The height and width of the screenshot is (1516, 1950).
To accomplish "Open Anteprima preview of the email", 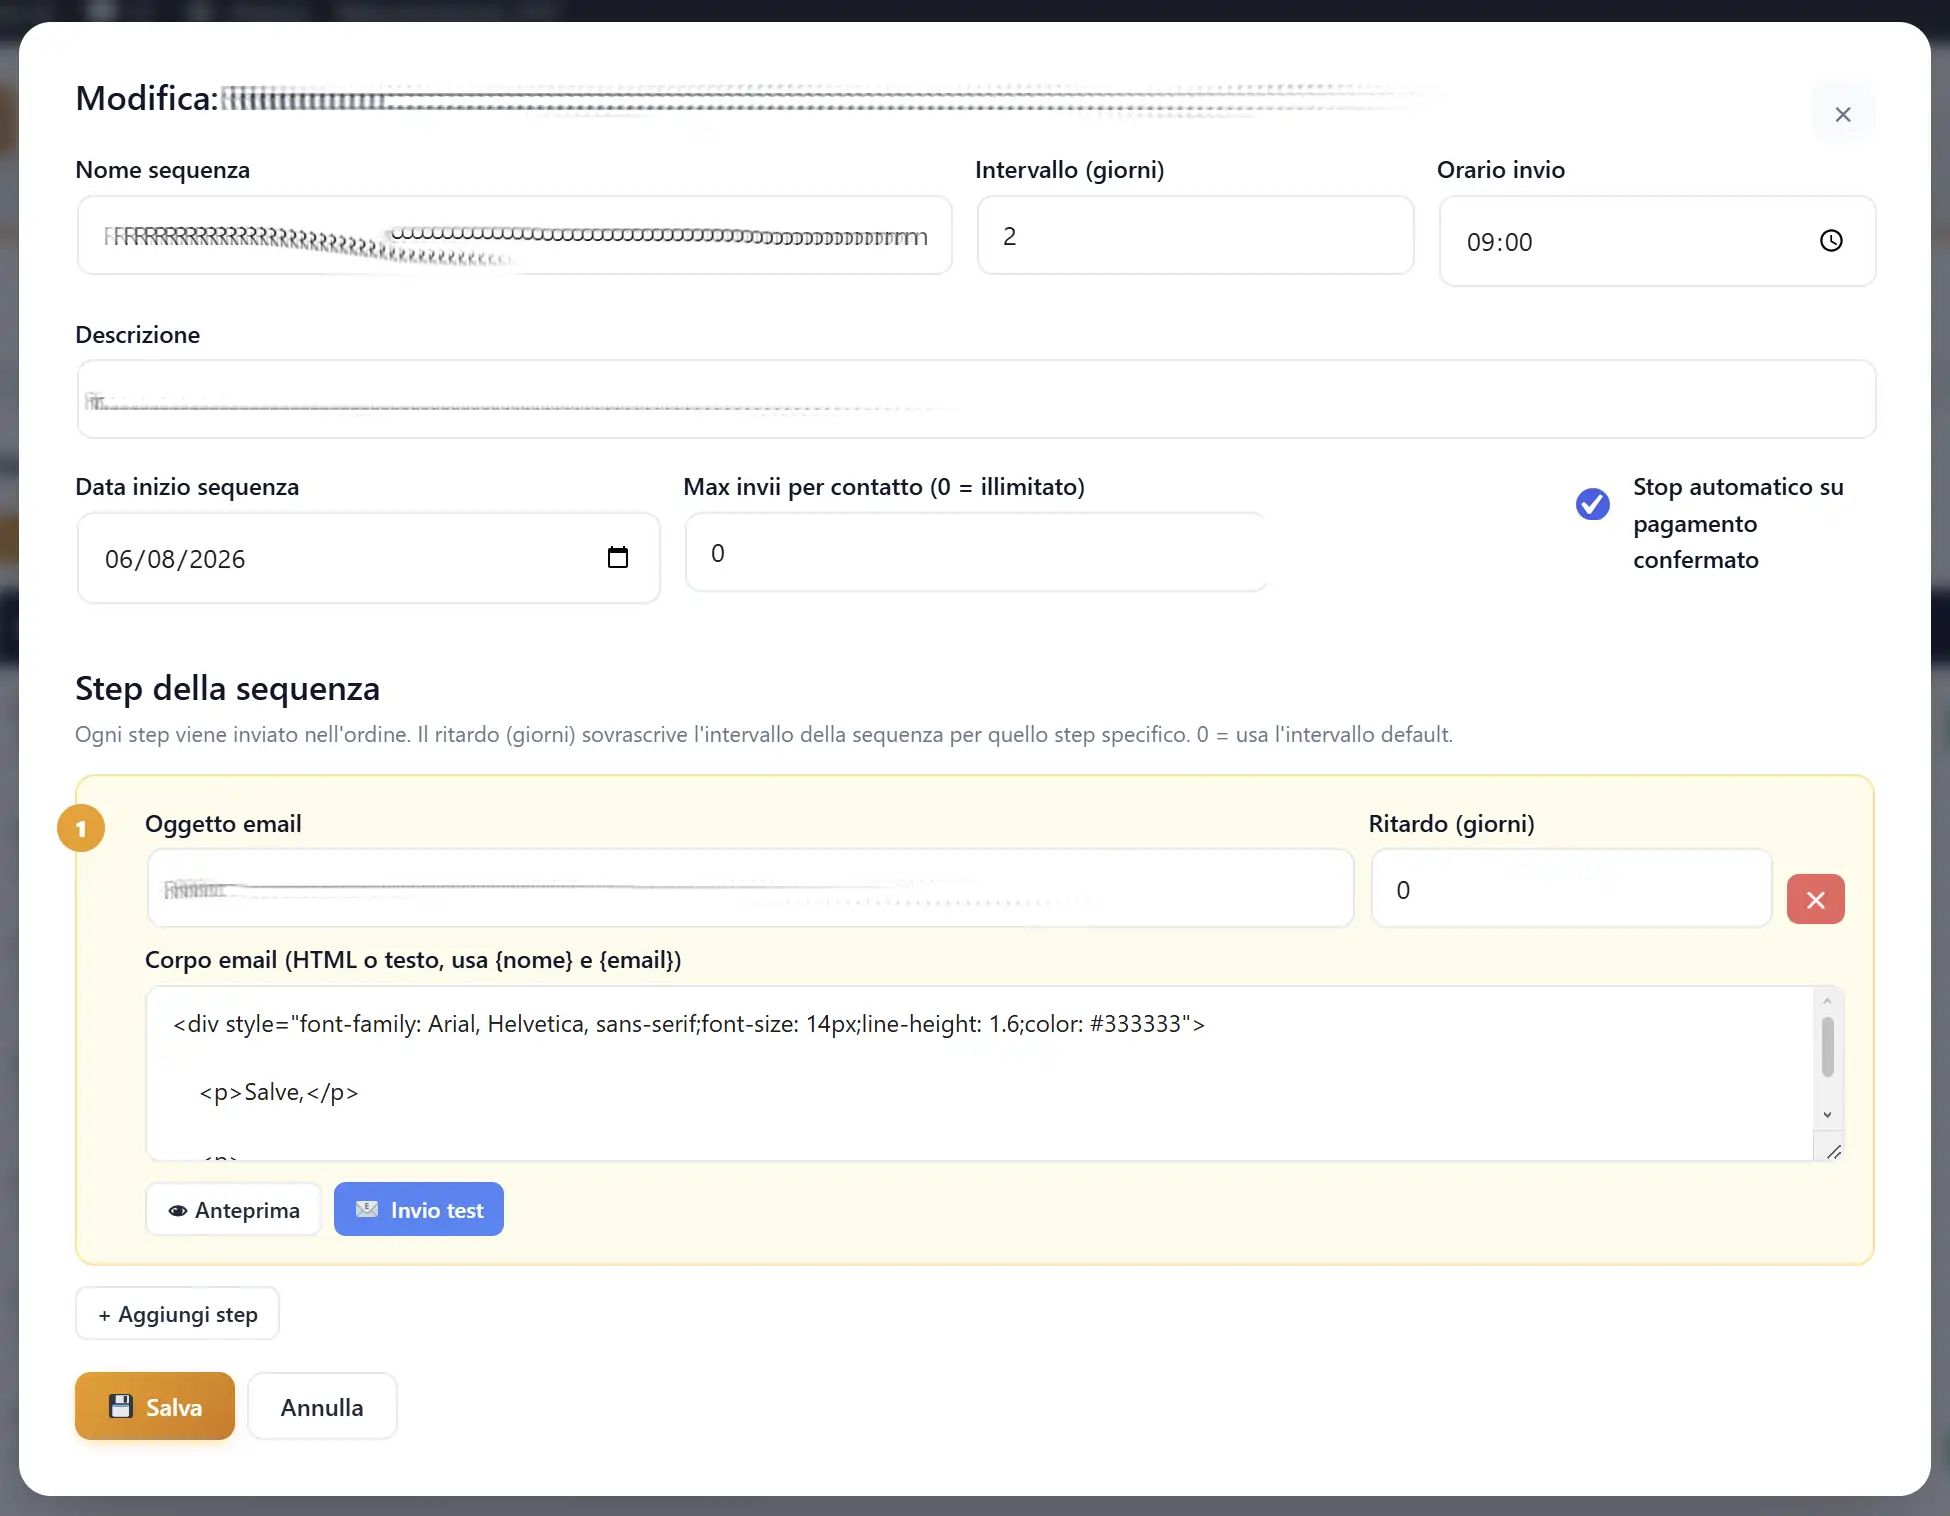I will point(233,1210).
